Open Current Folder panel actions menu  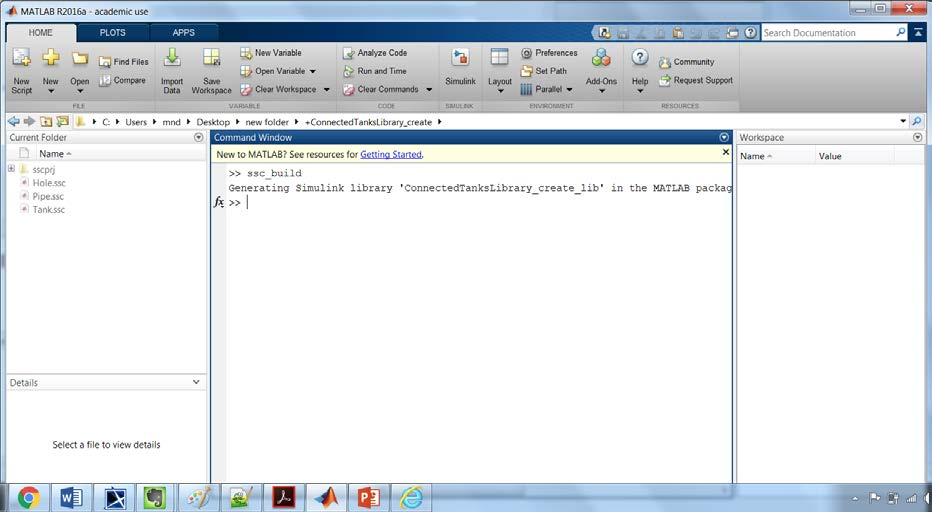pyautogui.click(x=199, y=137)
